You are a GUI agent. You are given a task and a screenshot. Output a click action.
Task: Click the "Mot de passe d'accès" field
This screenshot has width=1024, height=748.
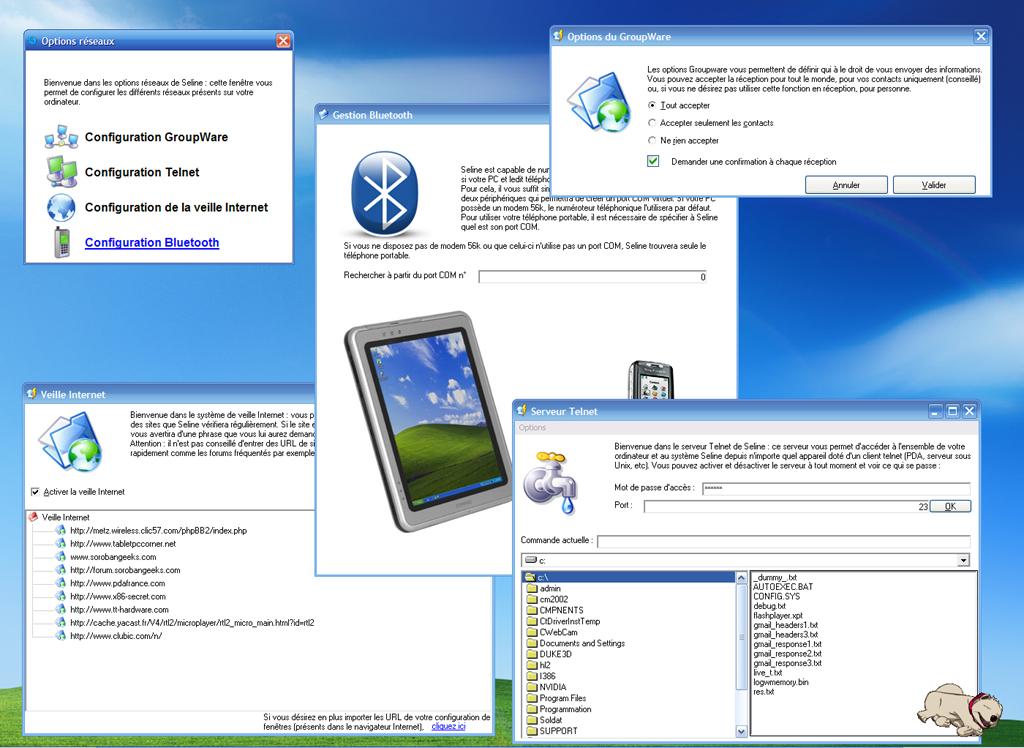837,488
